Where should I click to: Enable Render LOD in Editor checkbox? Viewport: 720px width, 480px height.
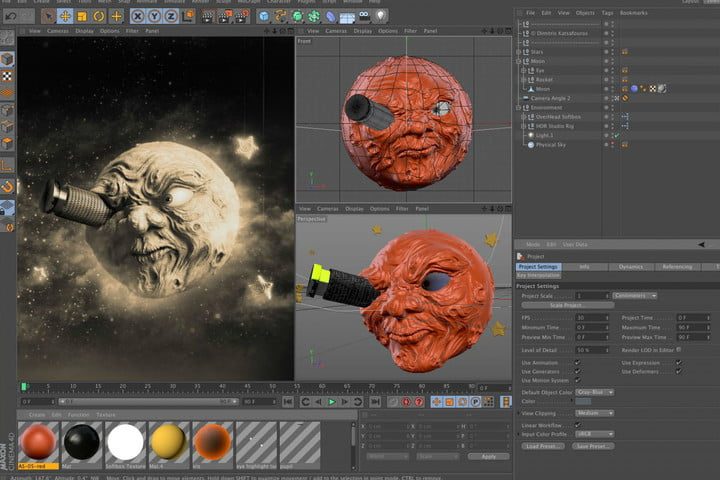coord(679,350)
